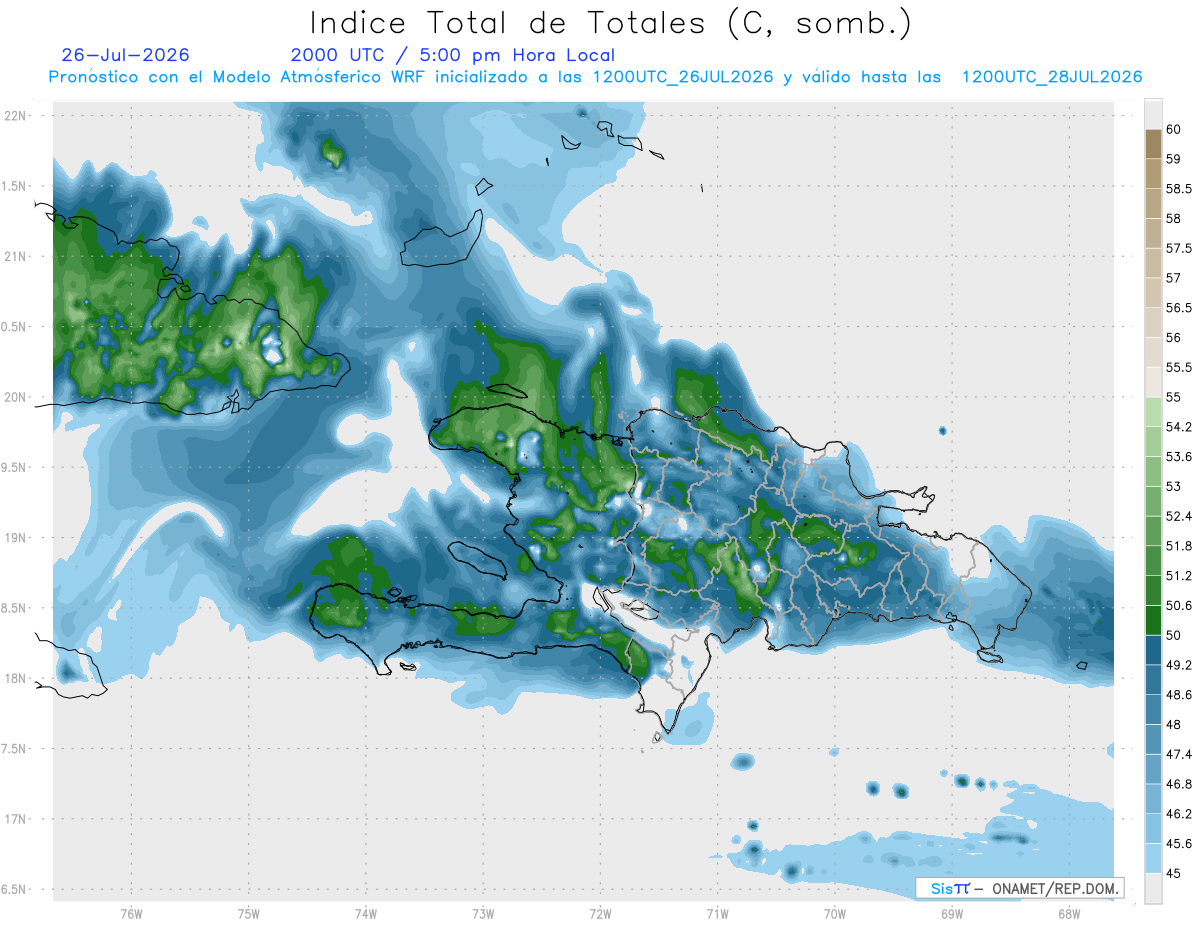Select the "75W" longitude axis label
Screen dimensions: 1200x927
point(249,913)
